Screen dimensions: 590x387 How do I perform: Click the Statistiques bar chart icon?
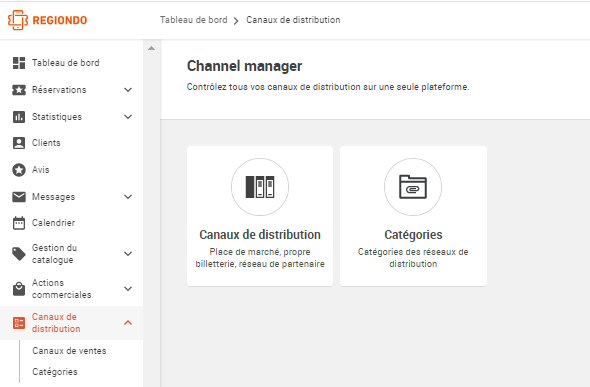pyautogui.click(x=19, y=117)
